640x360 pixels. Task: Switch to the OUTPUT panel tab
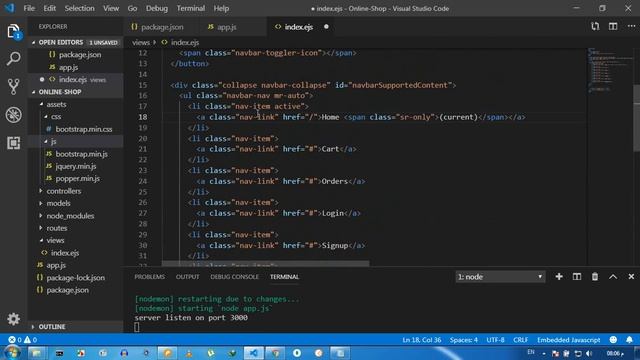tap(187, 277)
